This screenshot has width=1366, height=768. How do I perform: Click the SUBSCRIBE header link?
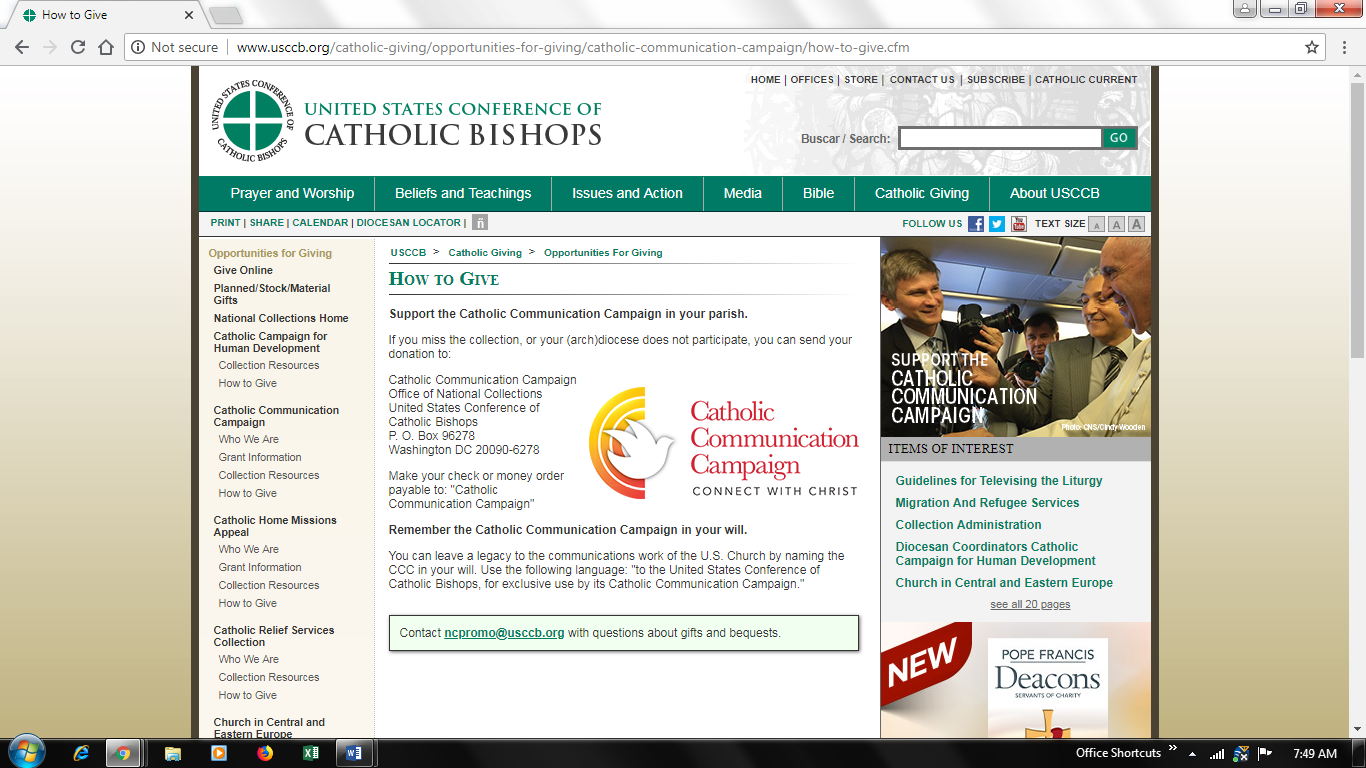point(996,80)
